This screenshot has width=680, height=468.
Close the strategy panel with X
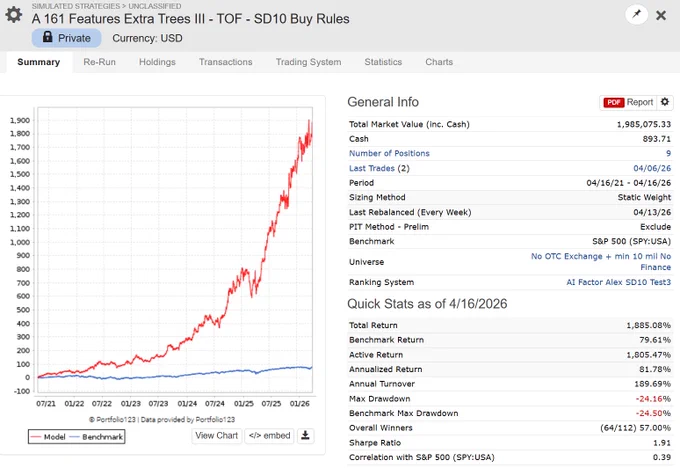tap(661, 15)
